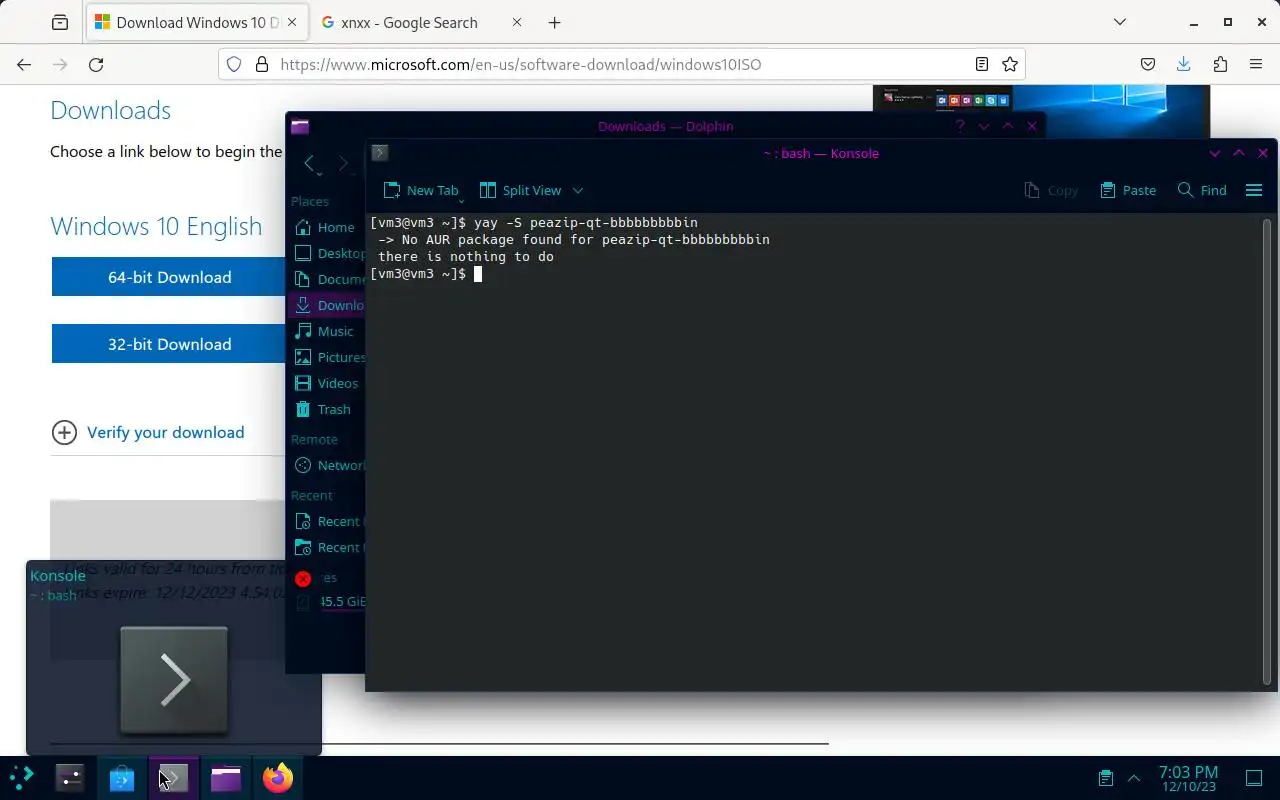Select Downloads in Dolphin Places panel

tap(328, 305)
